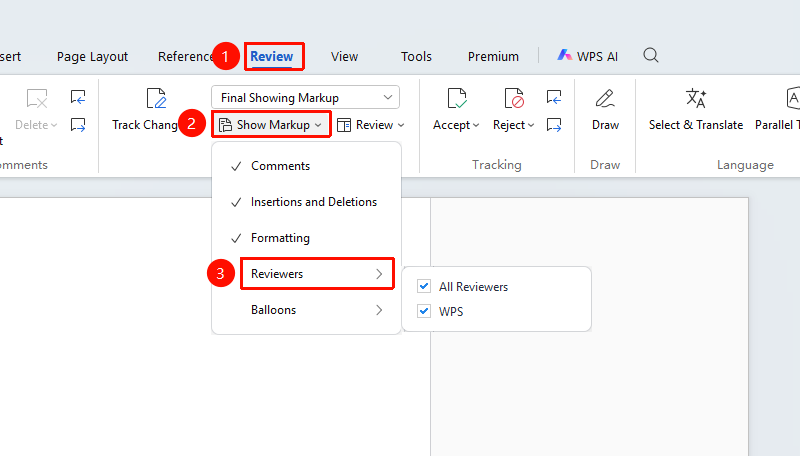Click the Accept changes icon
The width and height of the screenshot is (800, 456).
point(457,98)
